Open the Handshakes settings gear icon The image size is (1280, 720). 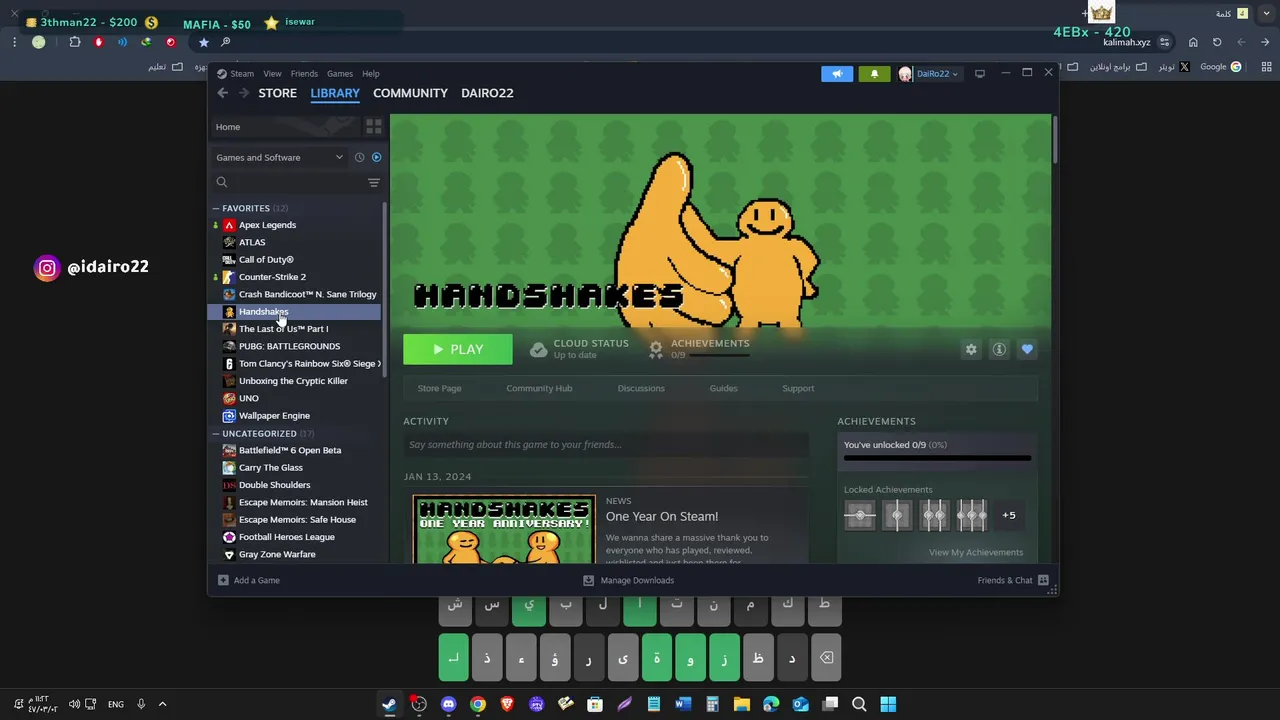click(x=971, y=349)
